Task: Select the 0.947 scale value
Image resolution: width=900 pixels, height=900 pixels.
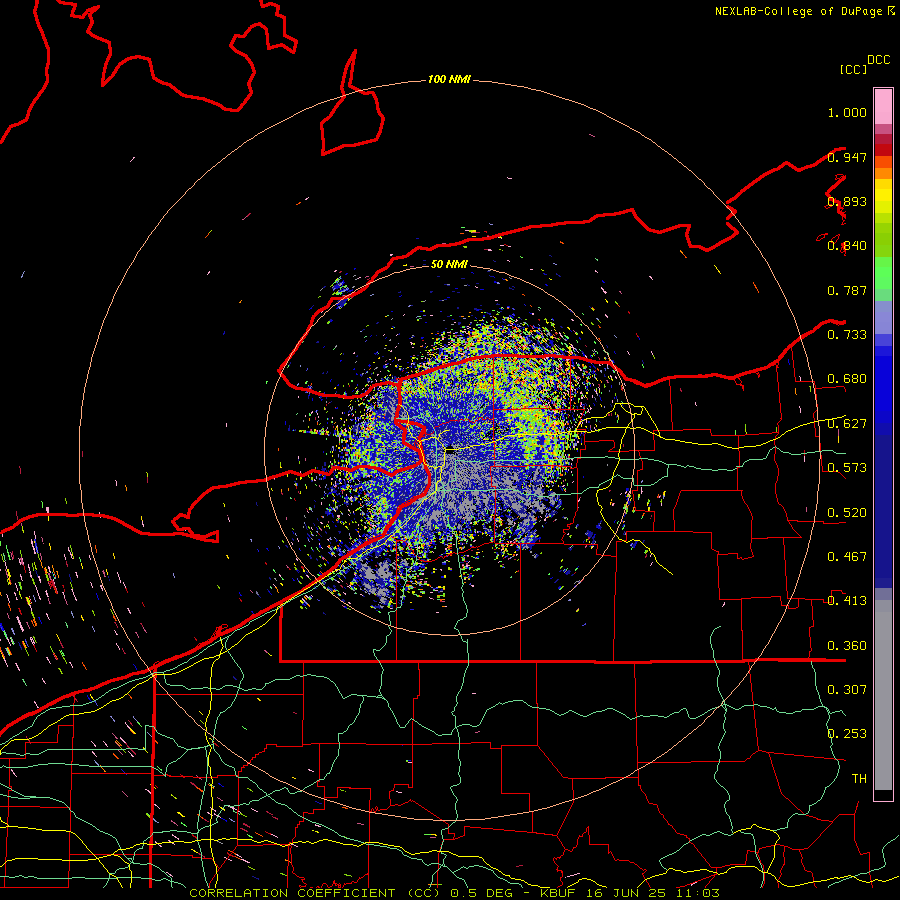Action: point(847,157)
